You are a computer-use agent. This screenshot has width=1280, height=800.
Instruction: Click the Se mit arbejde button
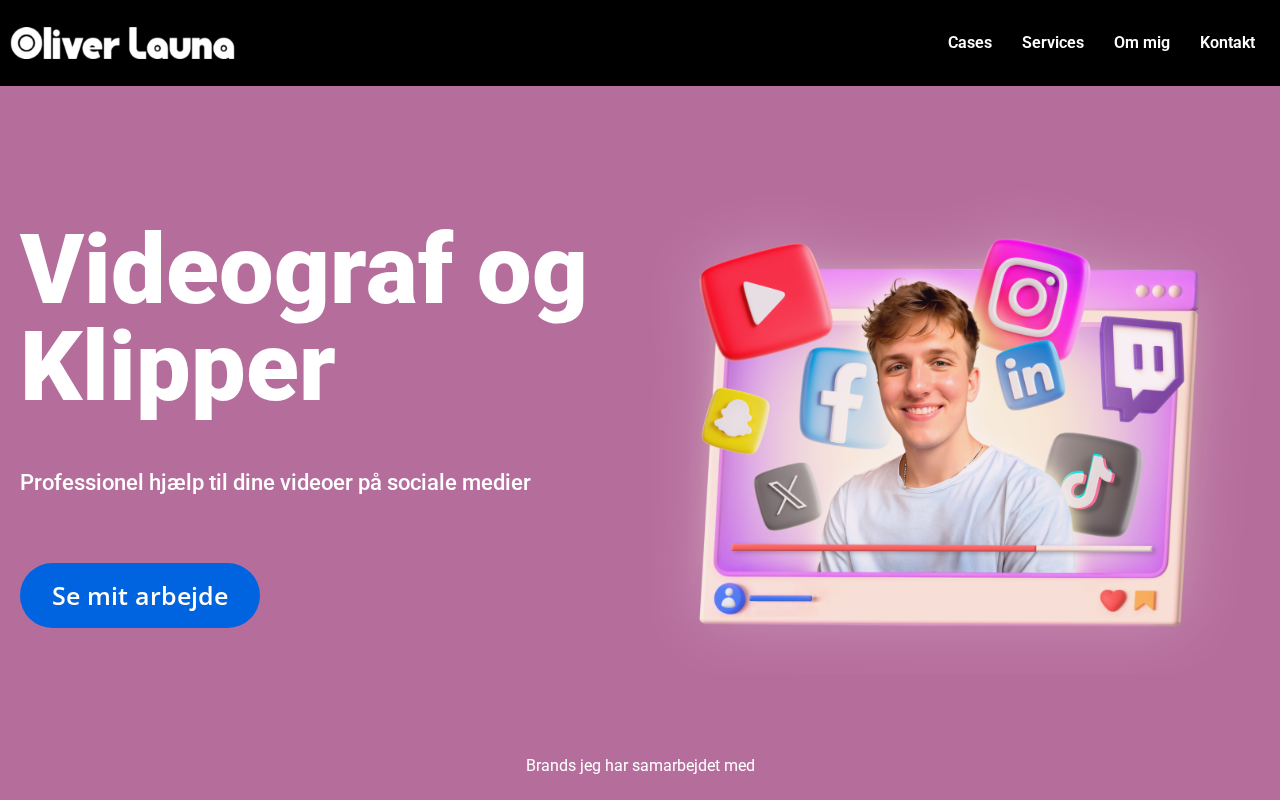[x=140, y=595]
